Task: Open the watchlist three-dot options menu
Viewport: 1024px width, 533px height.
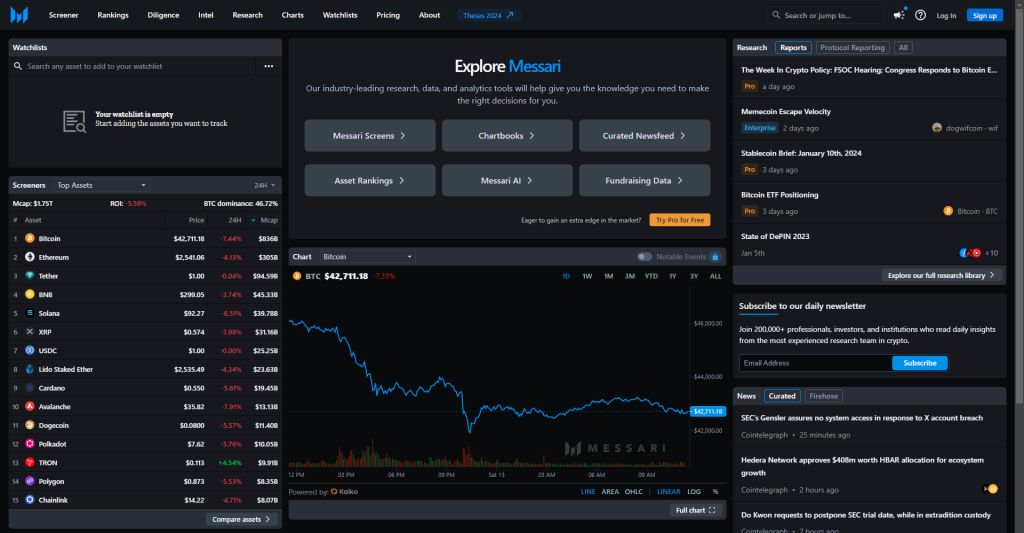Action: click(x=268, y=66)
